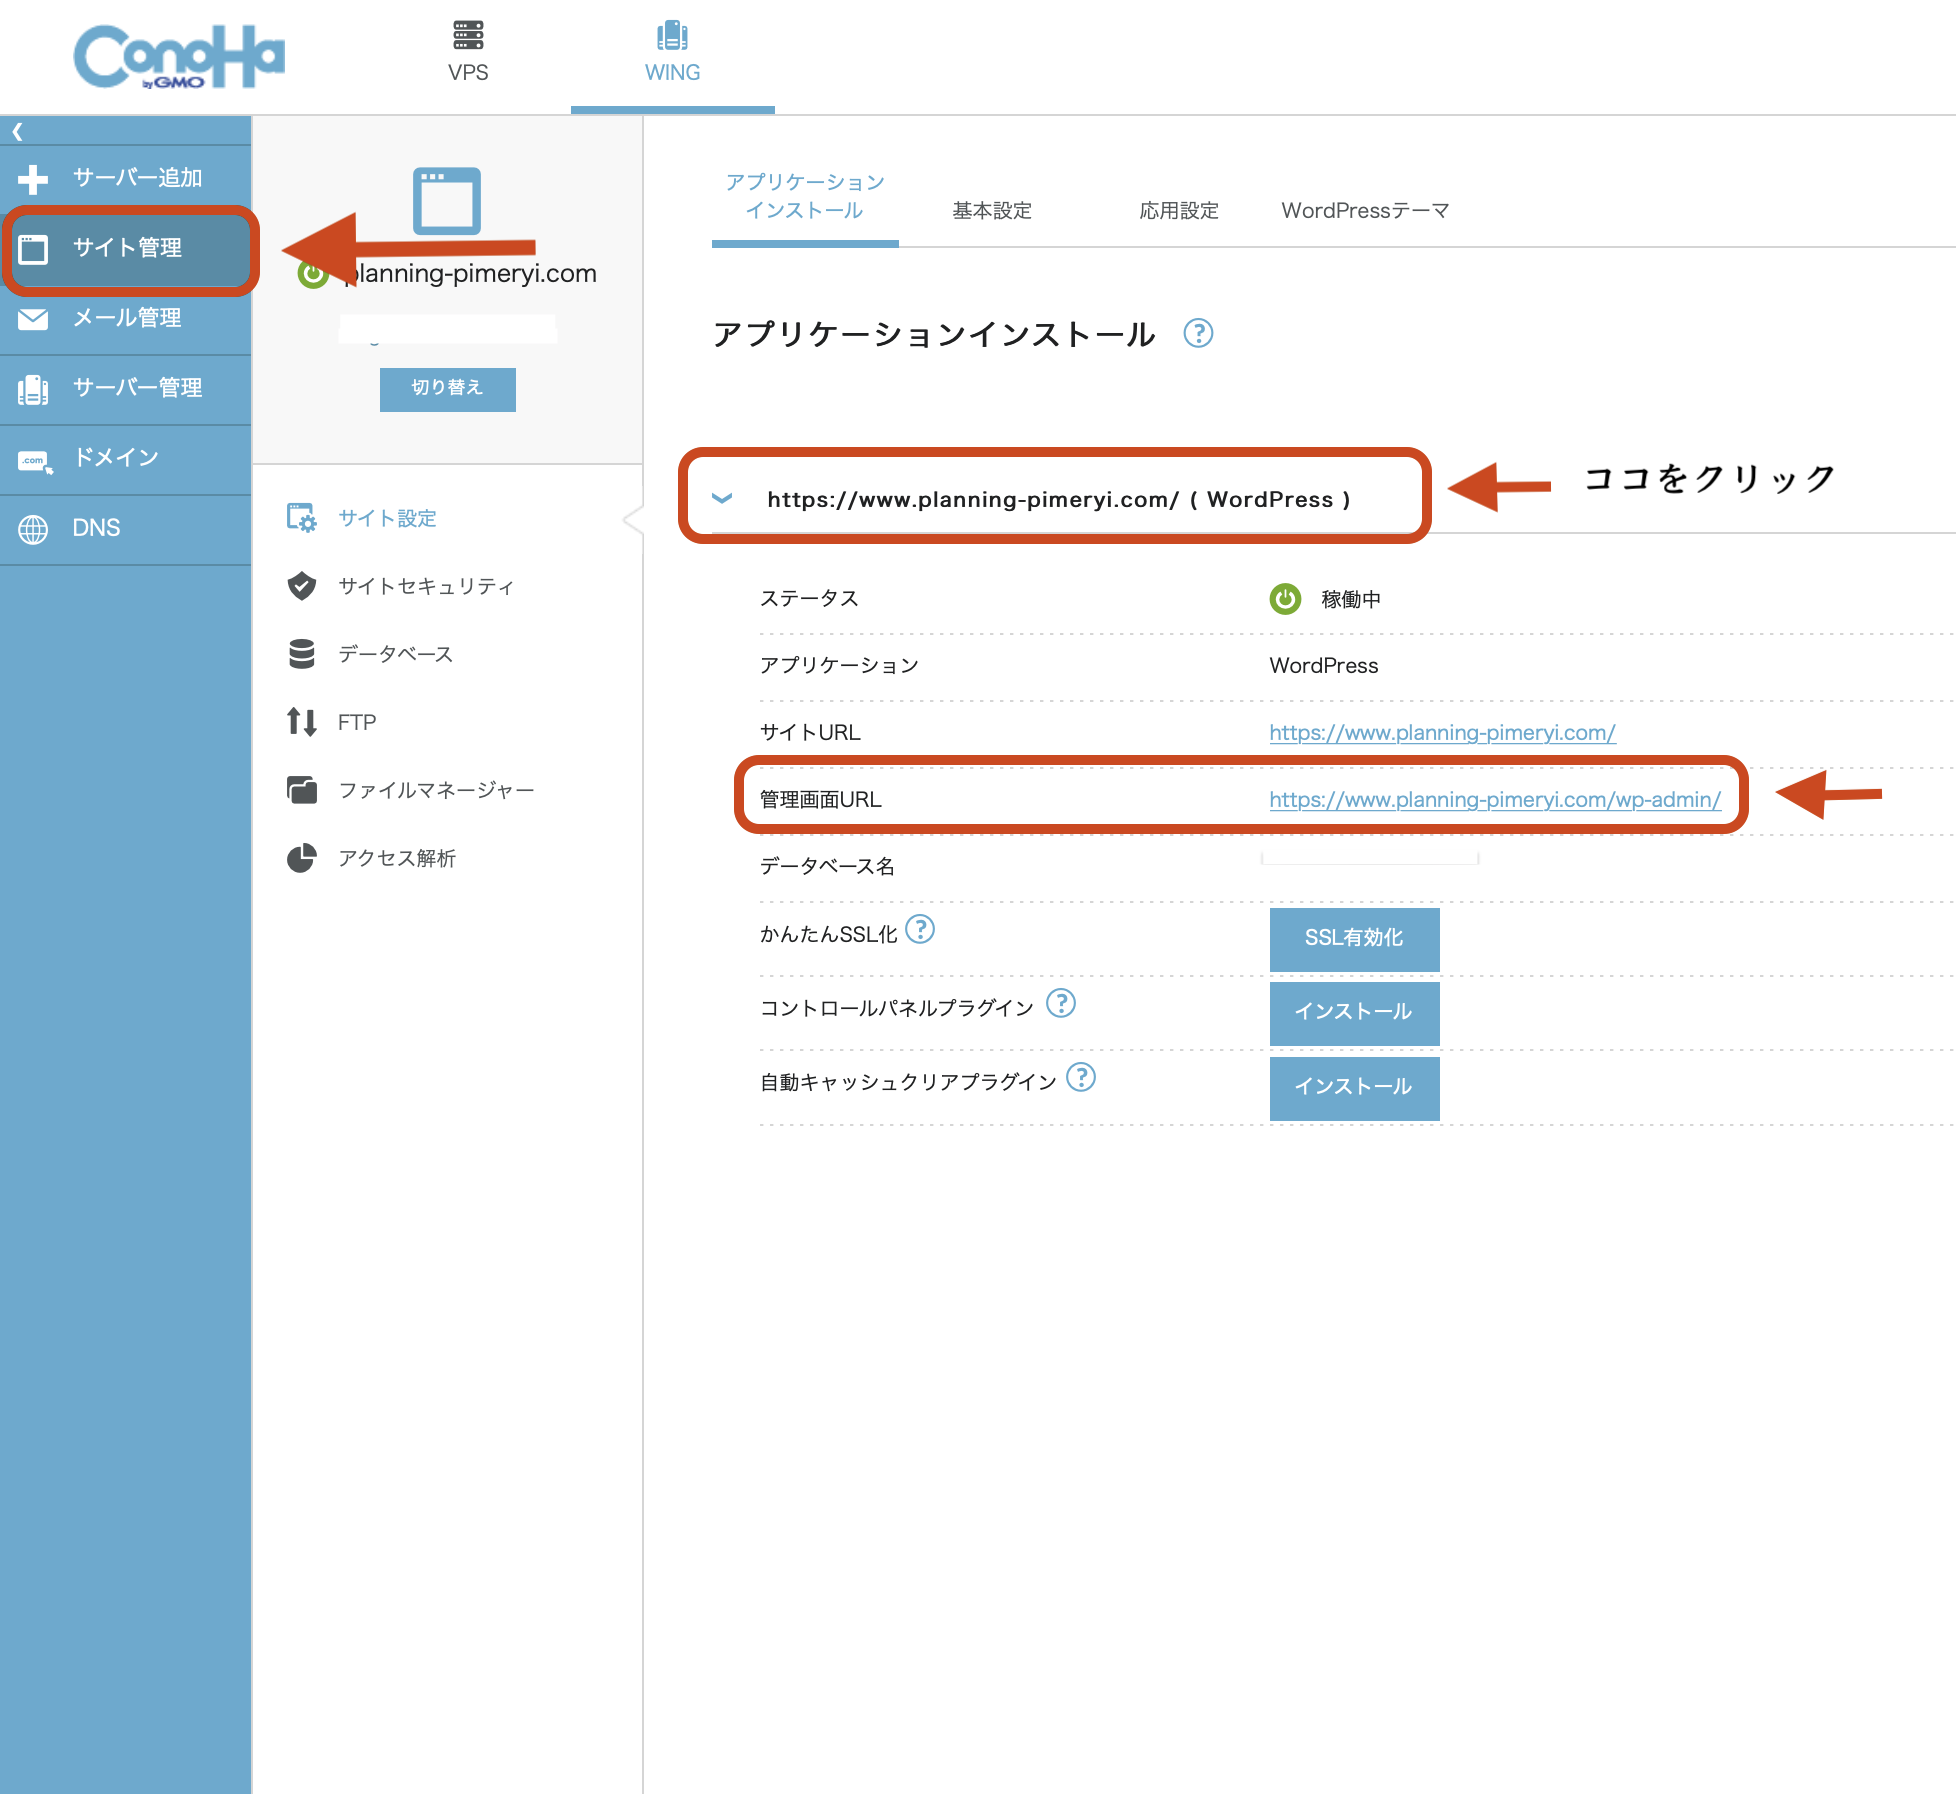Open the サイトURL link
This screenshot has height=1794, width=1956.
[1442, 733]
